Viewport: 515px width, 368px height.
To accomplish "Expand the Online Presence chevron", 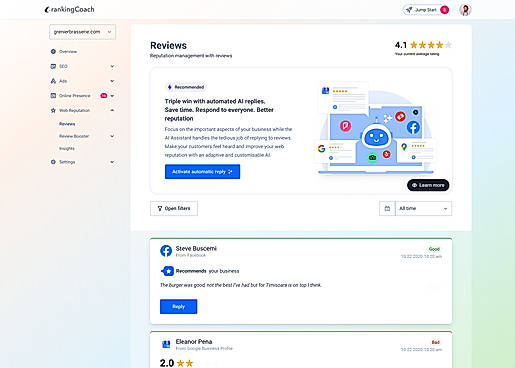I will [112, 96].
